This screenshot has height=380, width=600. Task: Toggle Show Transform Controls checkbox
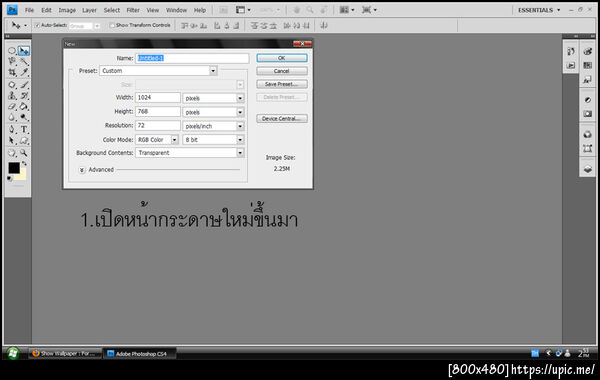(x=112, y=25)
